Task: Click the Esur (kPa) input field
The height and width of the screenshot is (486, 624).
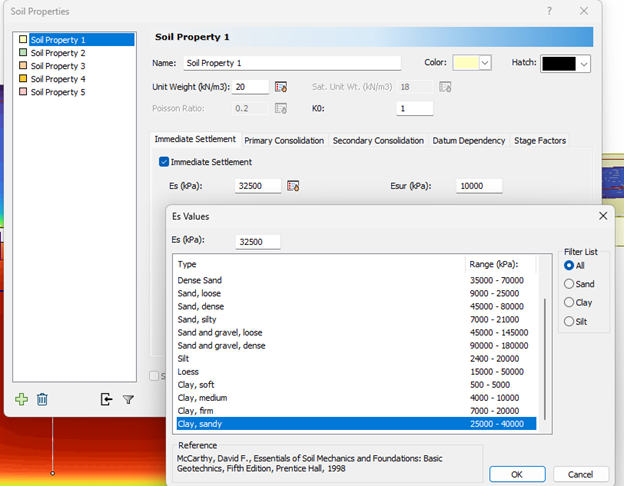Action: [479, 186]
